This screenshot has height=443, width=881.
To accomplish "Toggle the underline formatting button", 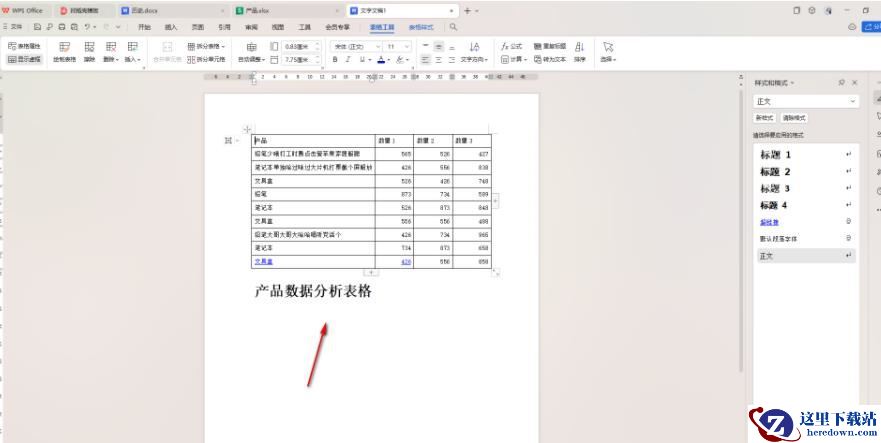I will (364, 60).
